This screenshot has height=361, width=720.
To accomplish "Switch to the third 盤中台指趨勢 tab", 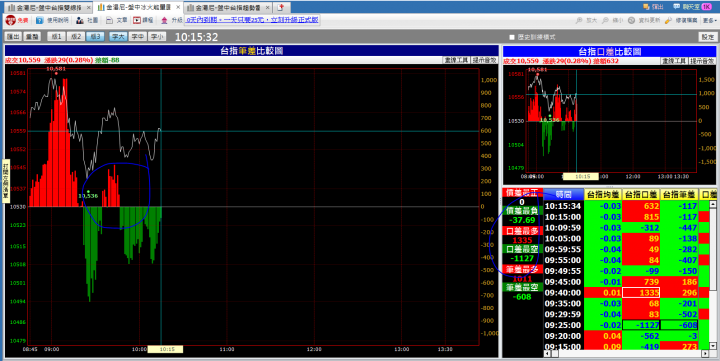I will pyautogui.click(x=228, y=8).
